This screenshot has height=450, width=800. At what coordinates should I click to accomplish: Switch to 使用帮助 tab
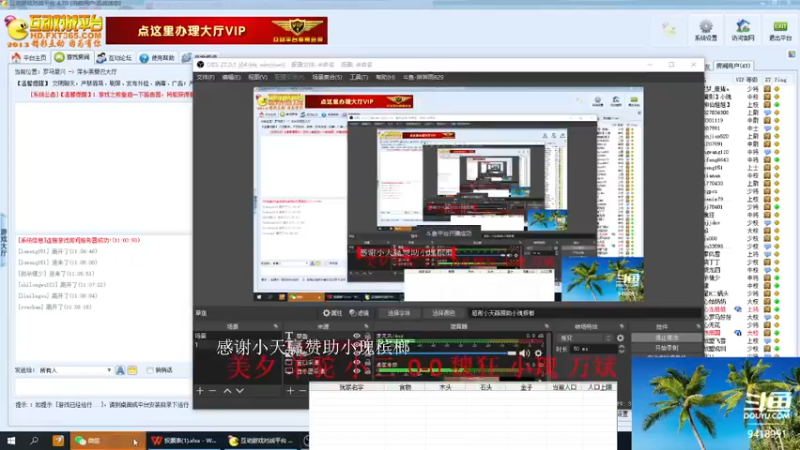(x=157, y=57)
